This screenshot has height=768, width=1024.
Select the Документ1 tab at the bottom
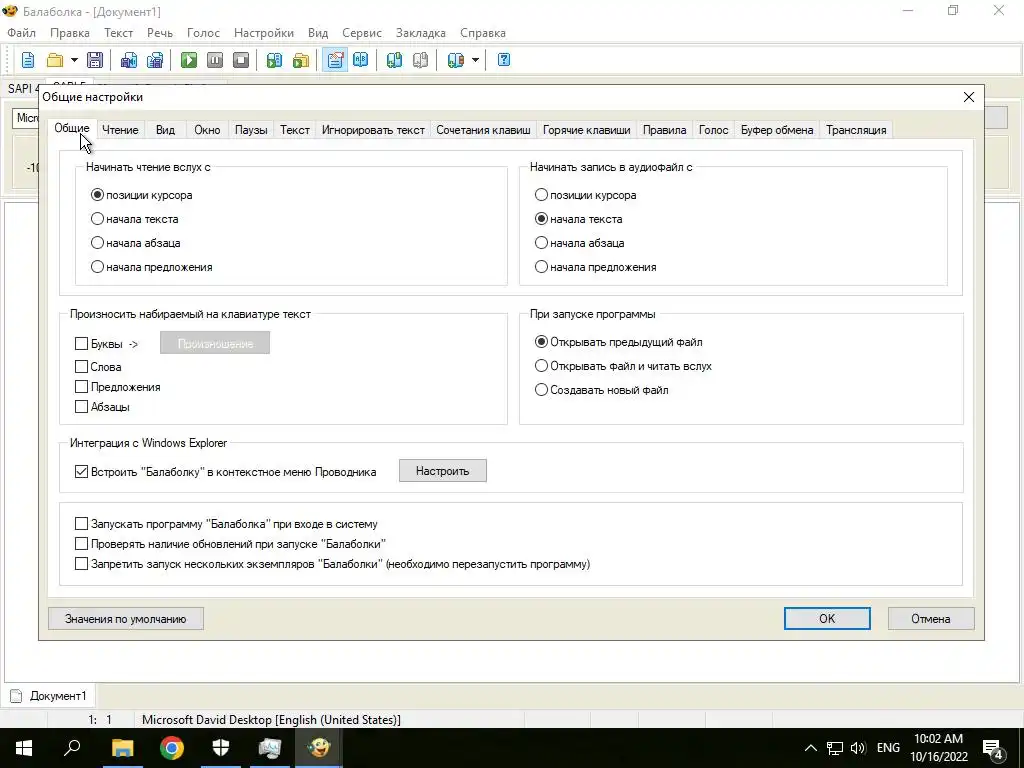coord(49,696)
